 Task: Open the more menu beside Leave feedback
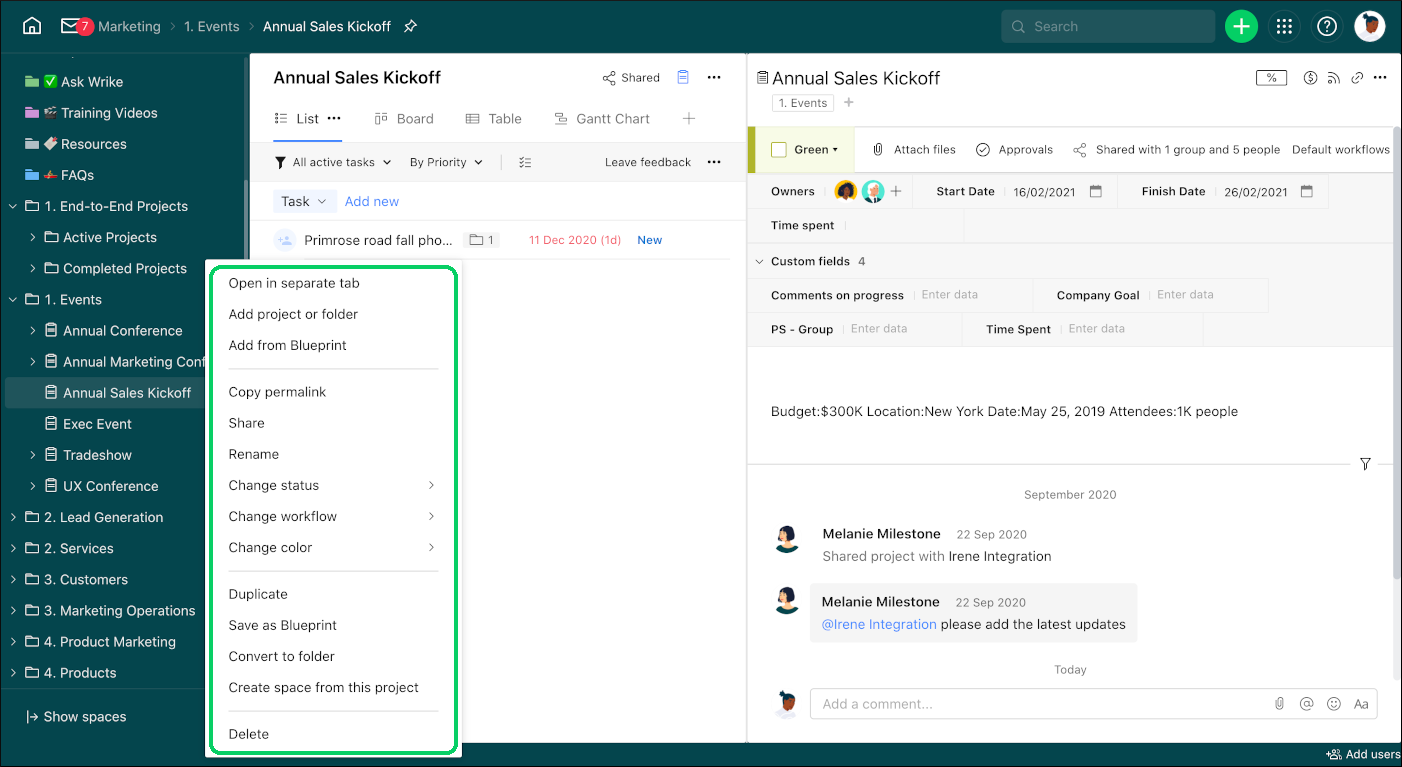click(714, 162)
